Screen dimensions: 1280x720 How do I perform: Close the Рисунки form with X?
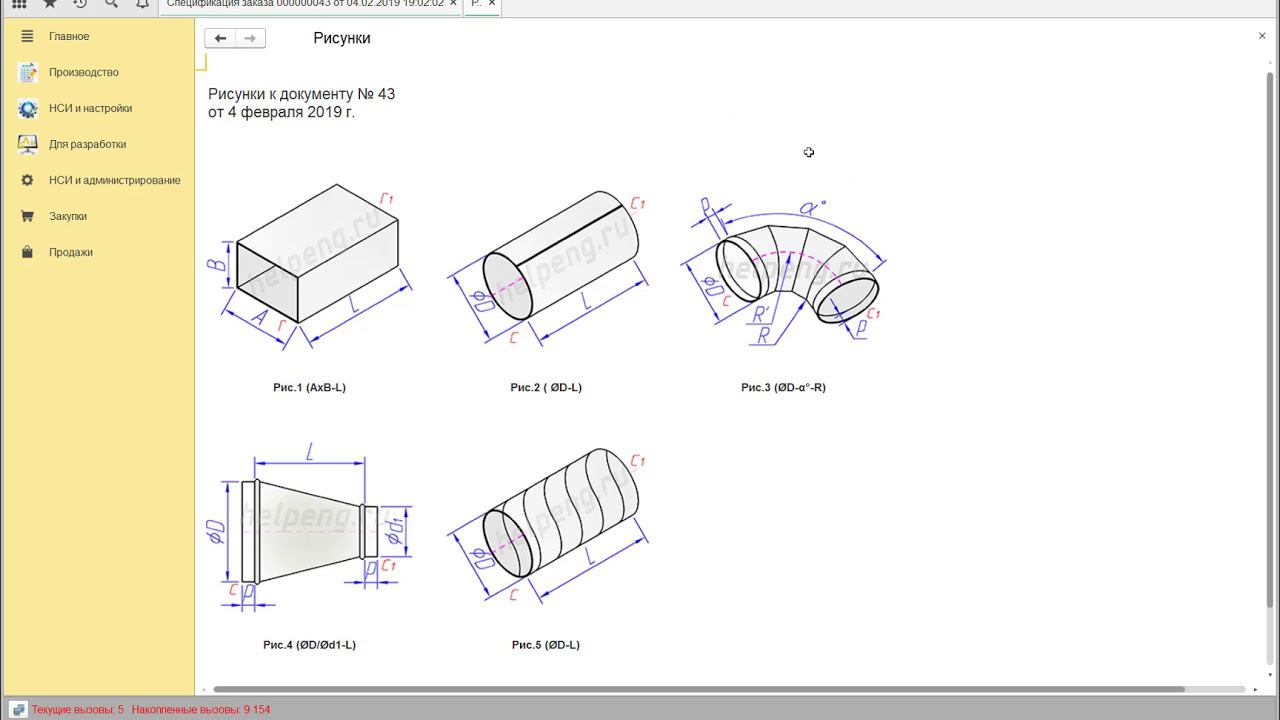click(1262, 36)
